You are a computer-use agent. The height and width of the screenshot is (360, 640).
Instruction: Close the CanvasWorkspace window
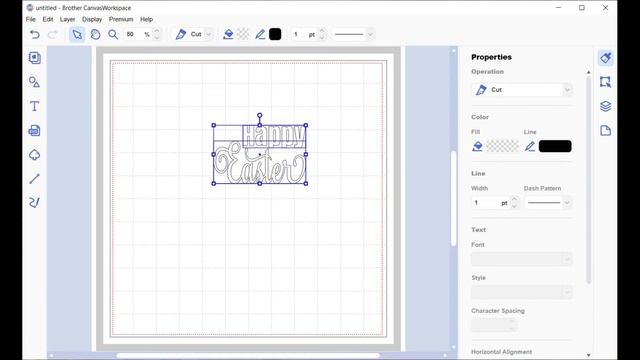pyautogui.click(x=605, y=8)
